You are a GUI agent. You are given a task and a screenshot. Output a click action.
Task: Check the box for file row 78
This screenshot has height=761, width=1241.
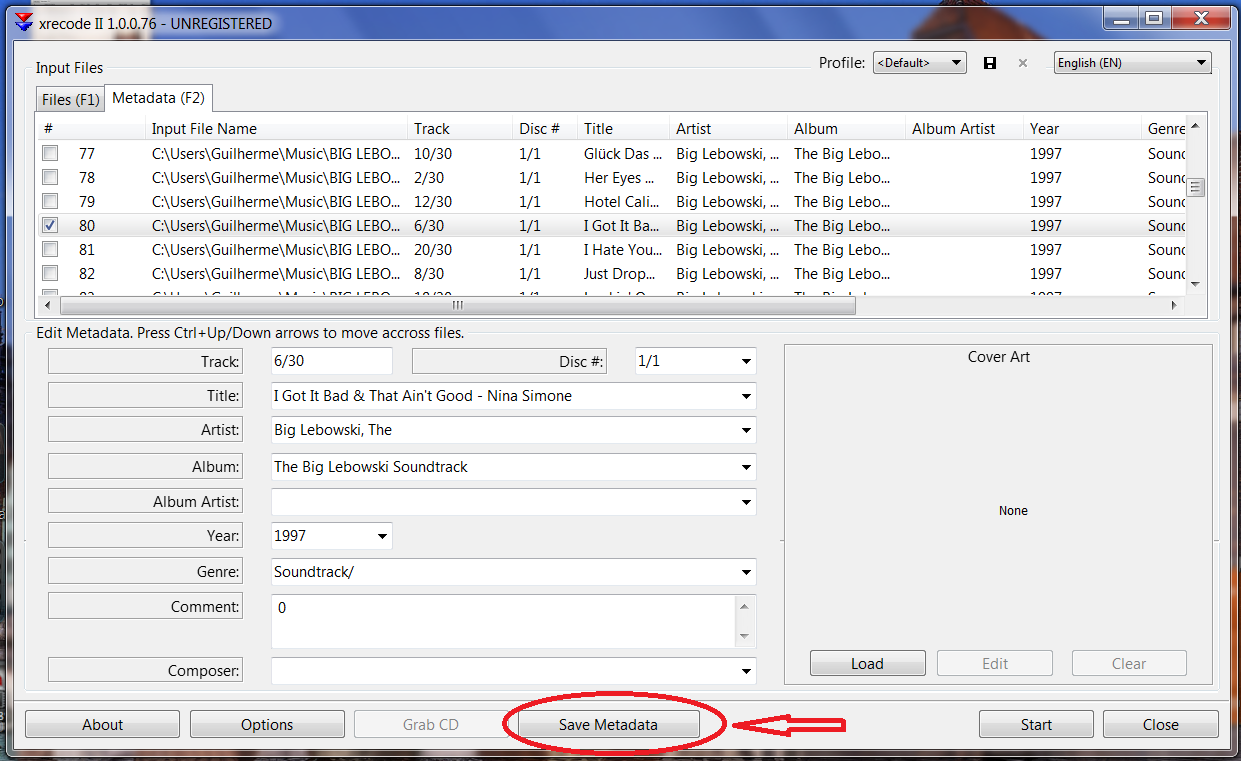click(x=50, y=178)
